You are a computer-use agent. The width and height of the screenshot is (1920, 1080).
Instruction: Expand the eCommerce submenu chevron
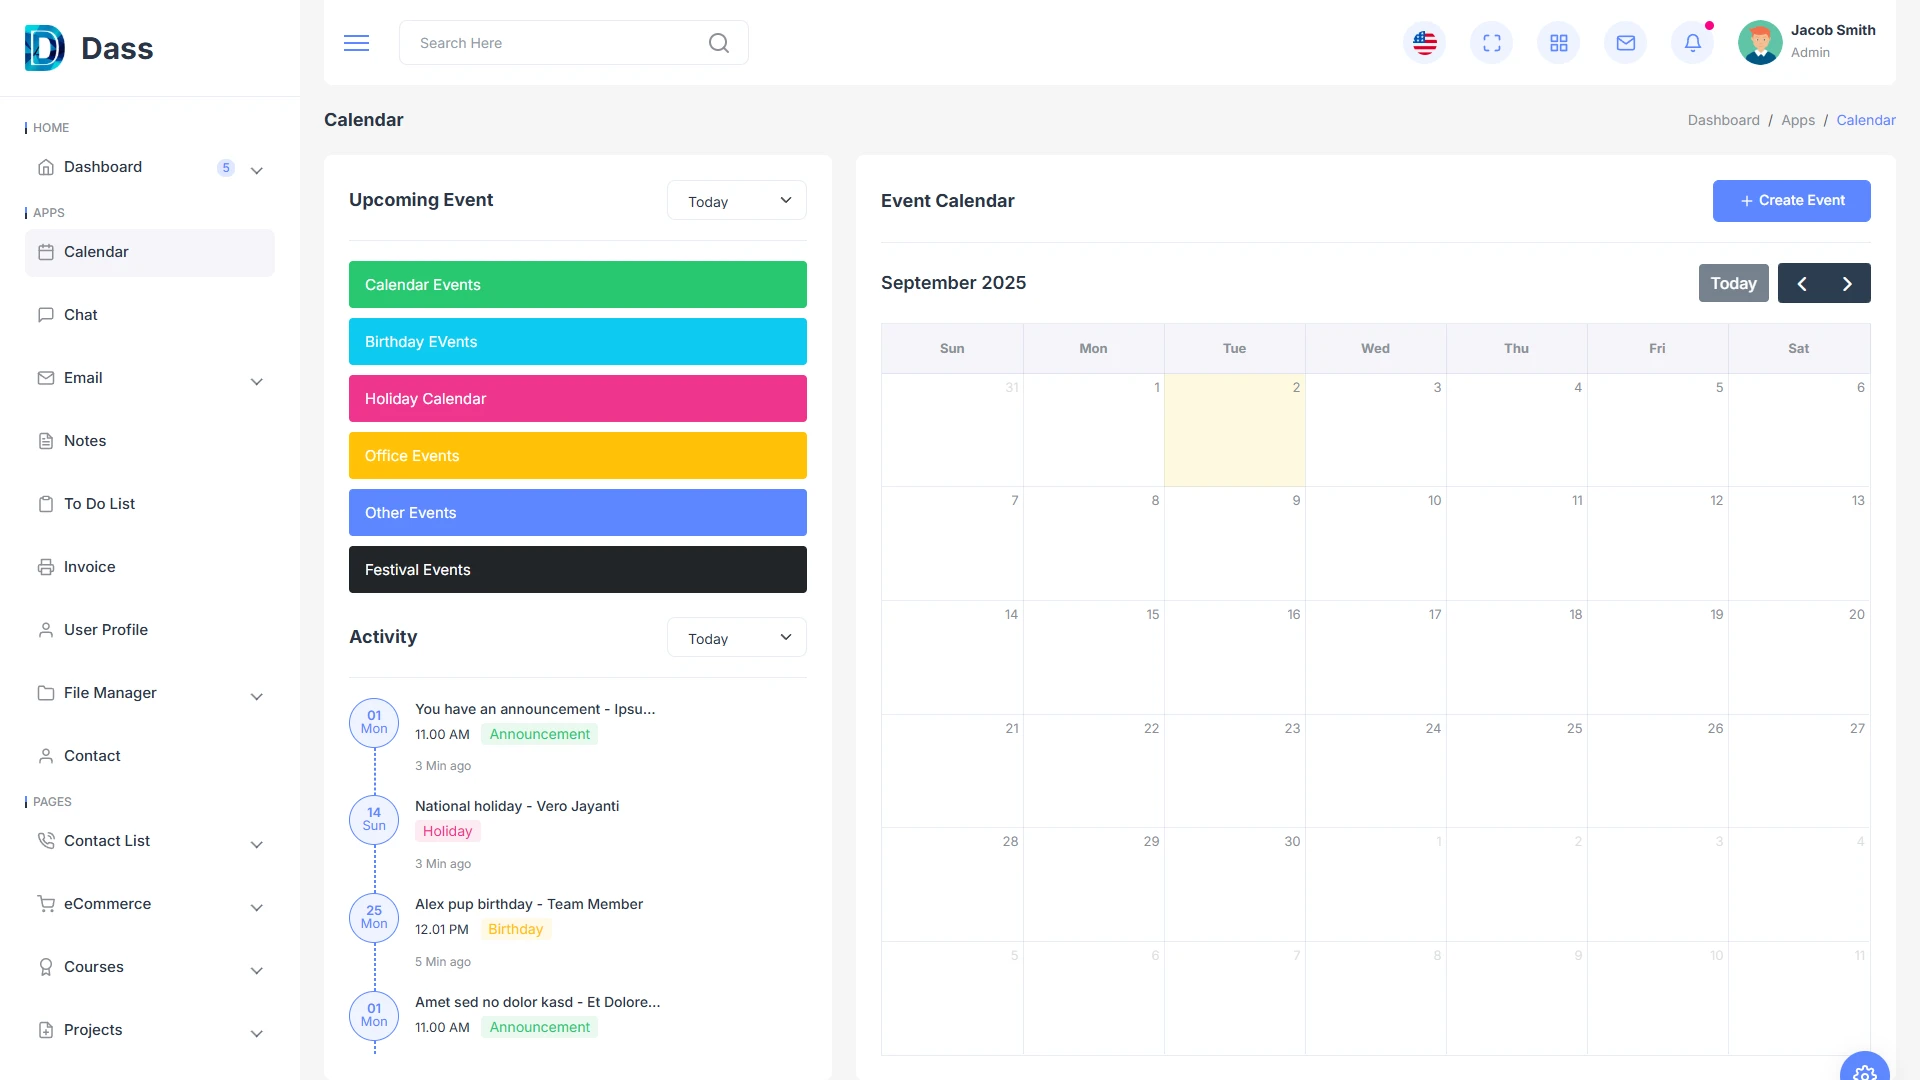[x=257, y=907]
